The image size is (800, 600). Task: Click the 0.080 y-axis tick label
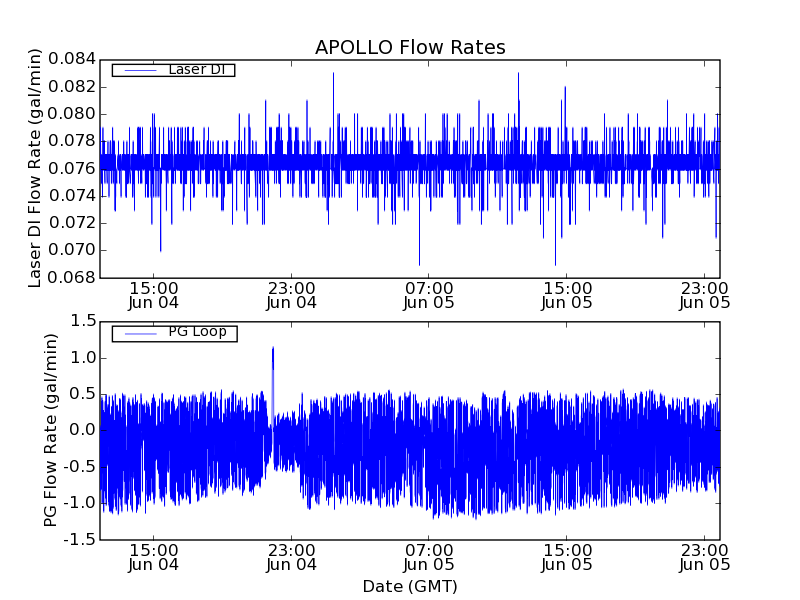(72, 114)
